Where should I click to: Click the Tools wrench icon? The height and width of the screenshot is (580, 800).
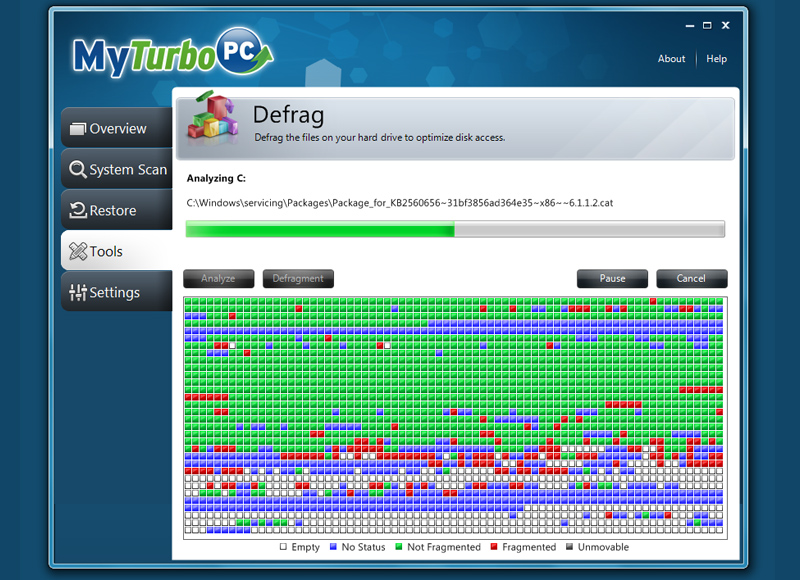77,252
